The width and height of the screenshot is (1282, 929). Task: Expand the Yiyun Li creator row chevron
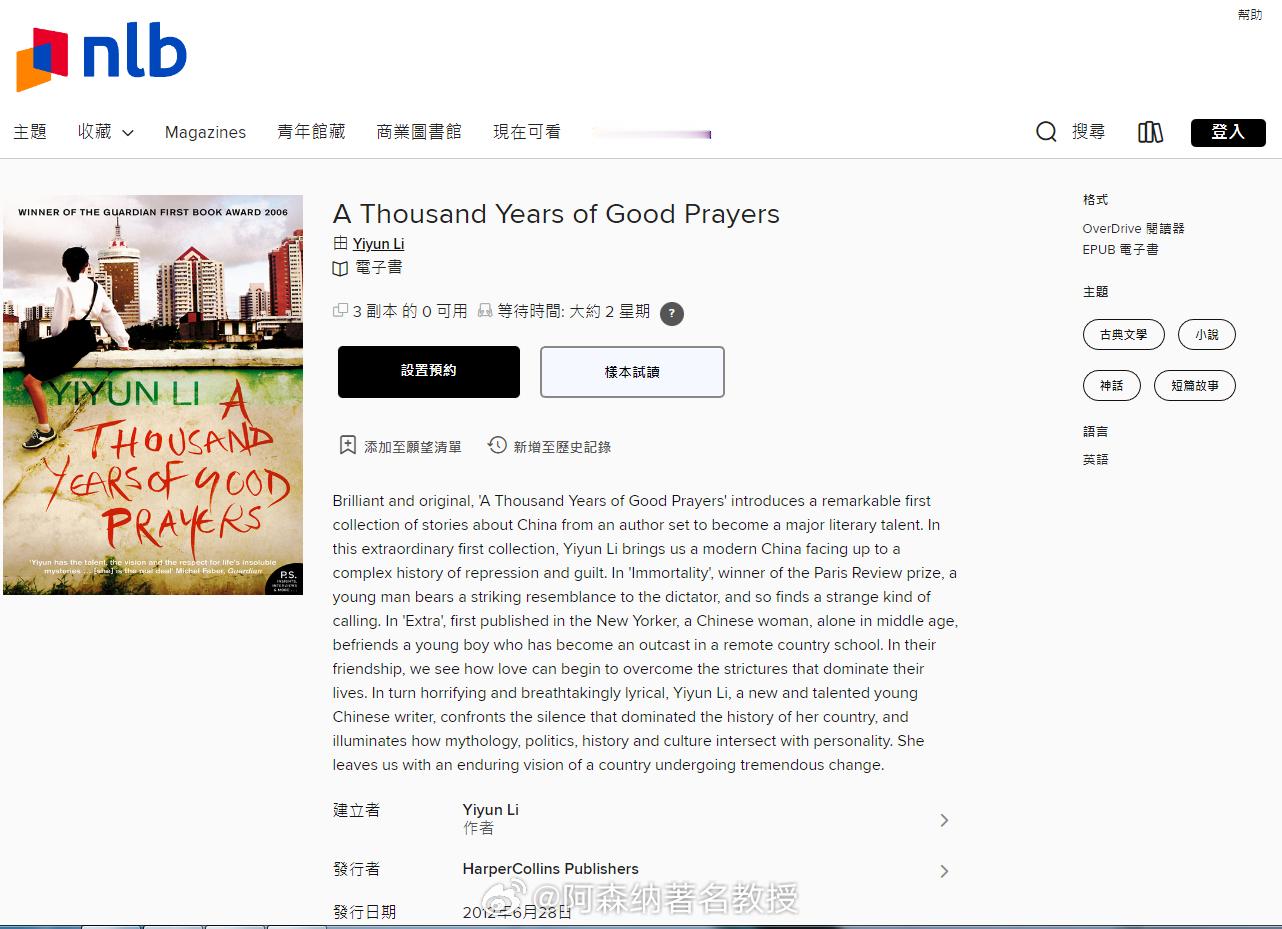(x=944, y=820)
